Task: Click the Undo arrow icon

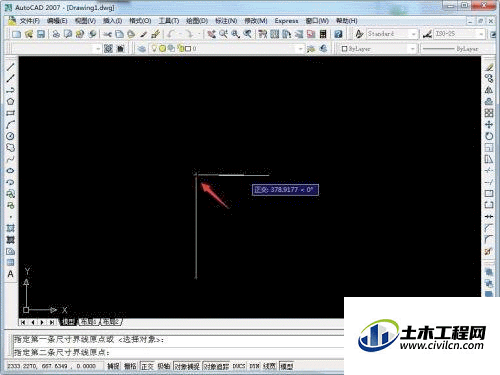Action: click(x=171, y=34)
